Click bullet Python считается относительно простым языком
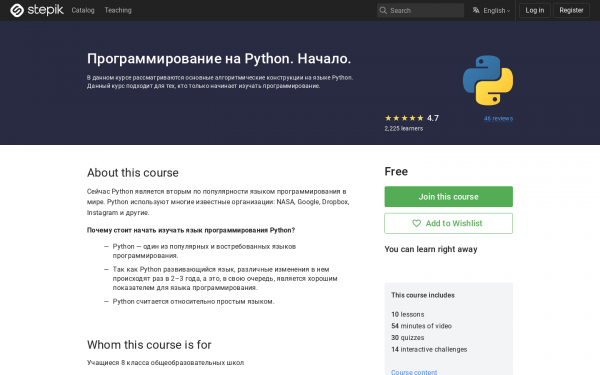Image resolution: width=600 pixels, height=375 pixels. 193,302
